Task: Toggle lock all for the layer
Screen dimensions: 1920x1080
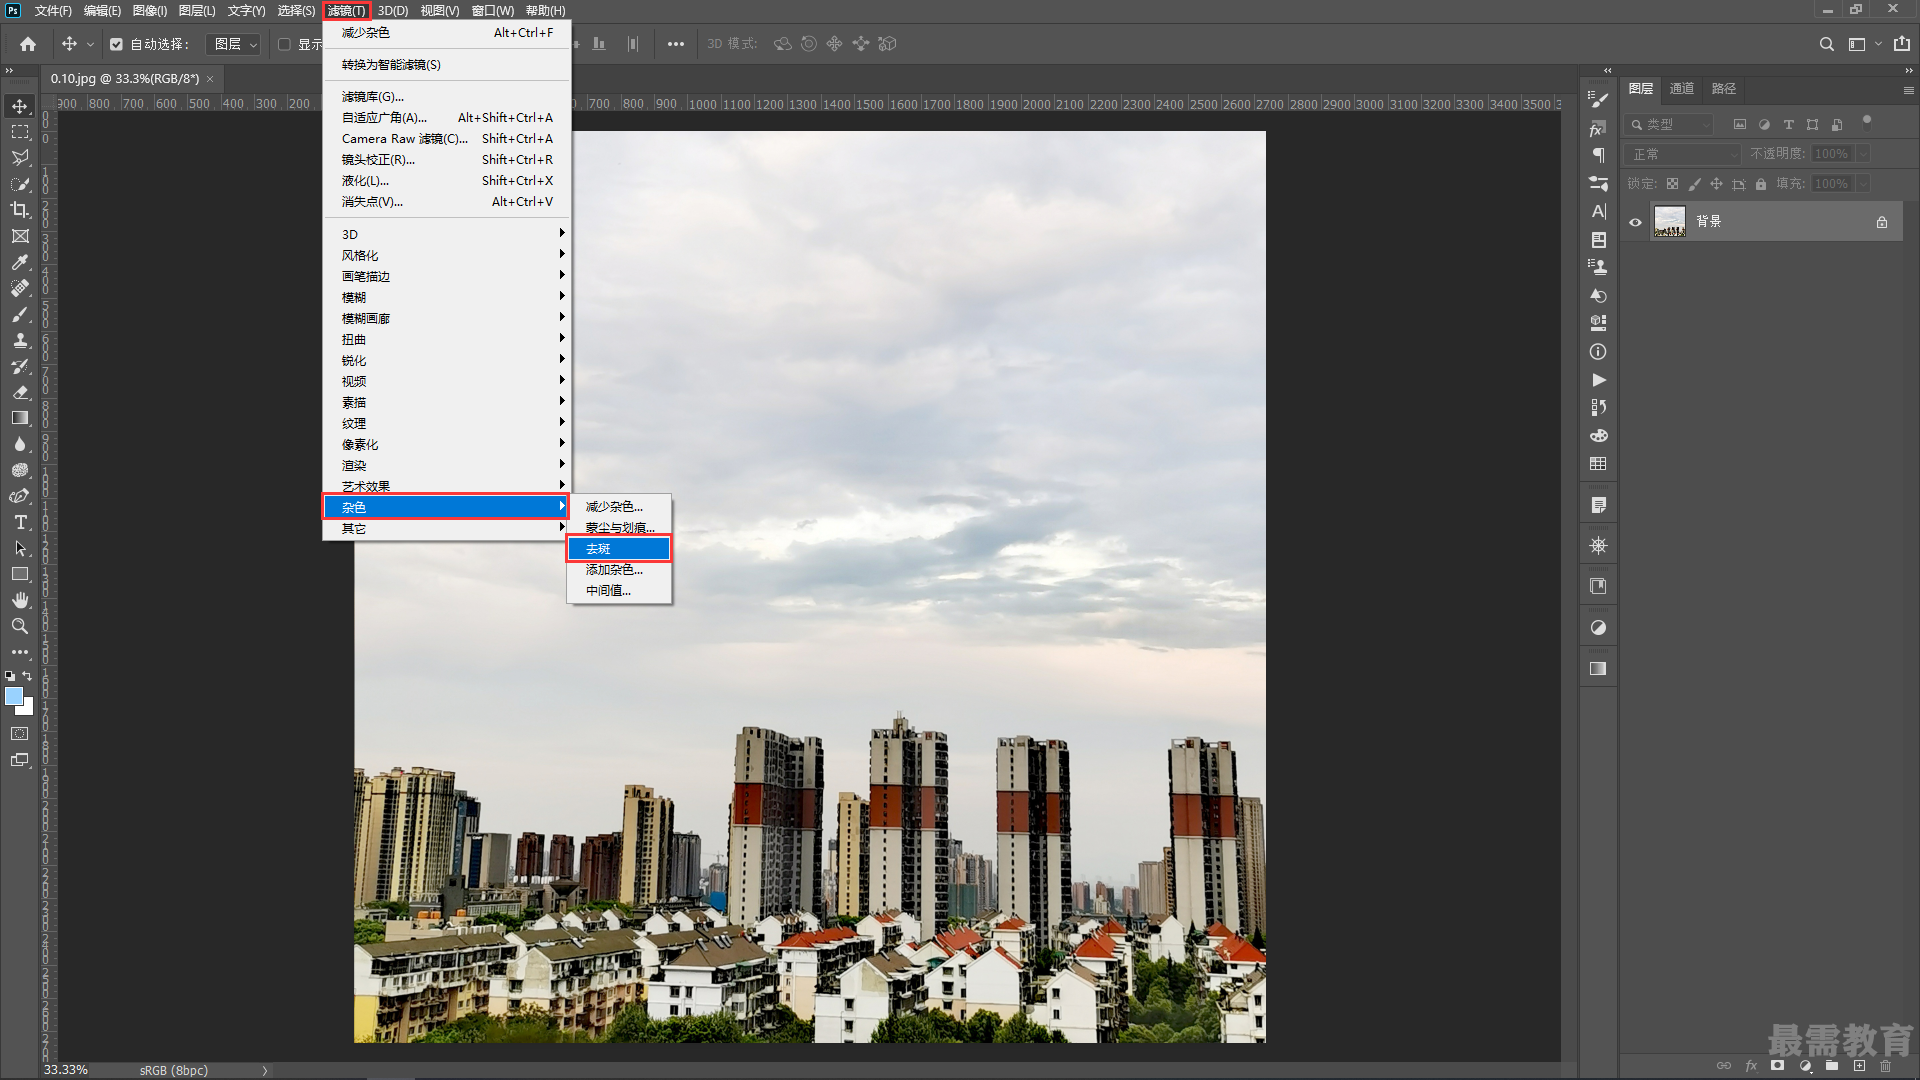Action: point(1761,184)
